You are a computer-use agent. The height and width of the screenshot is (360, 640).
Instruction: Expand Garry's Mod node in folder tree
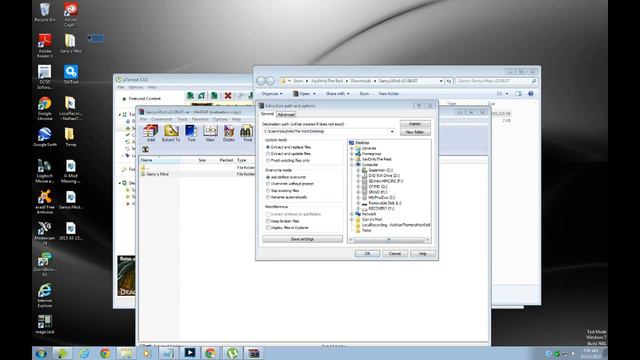(352, 220)
